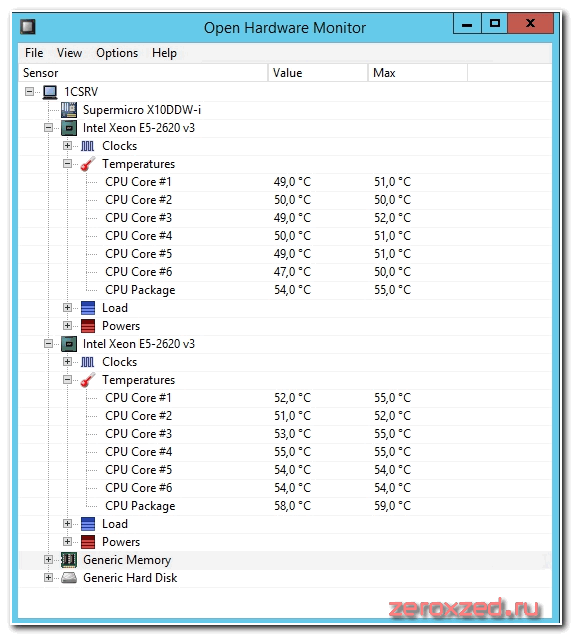Select CPU Core #6 of the first Xeon

[139, 272]
